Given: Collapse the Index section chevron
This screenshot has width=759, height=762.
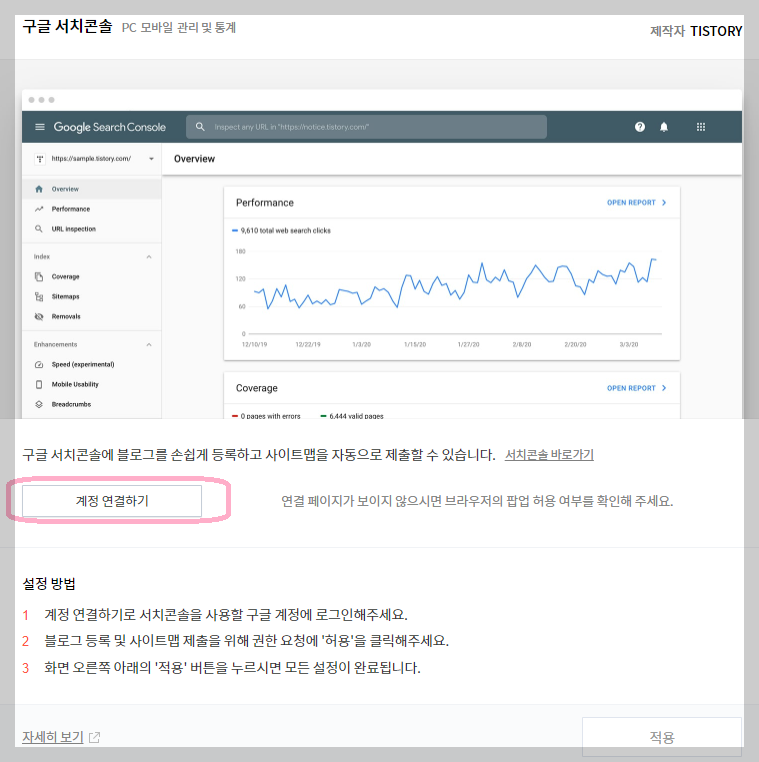Looking at the screenshot, I should tap(149, 257).
